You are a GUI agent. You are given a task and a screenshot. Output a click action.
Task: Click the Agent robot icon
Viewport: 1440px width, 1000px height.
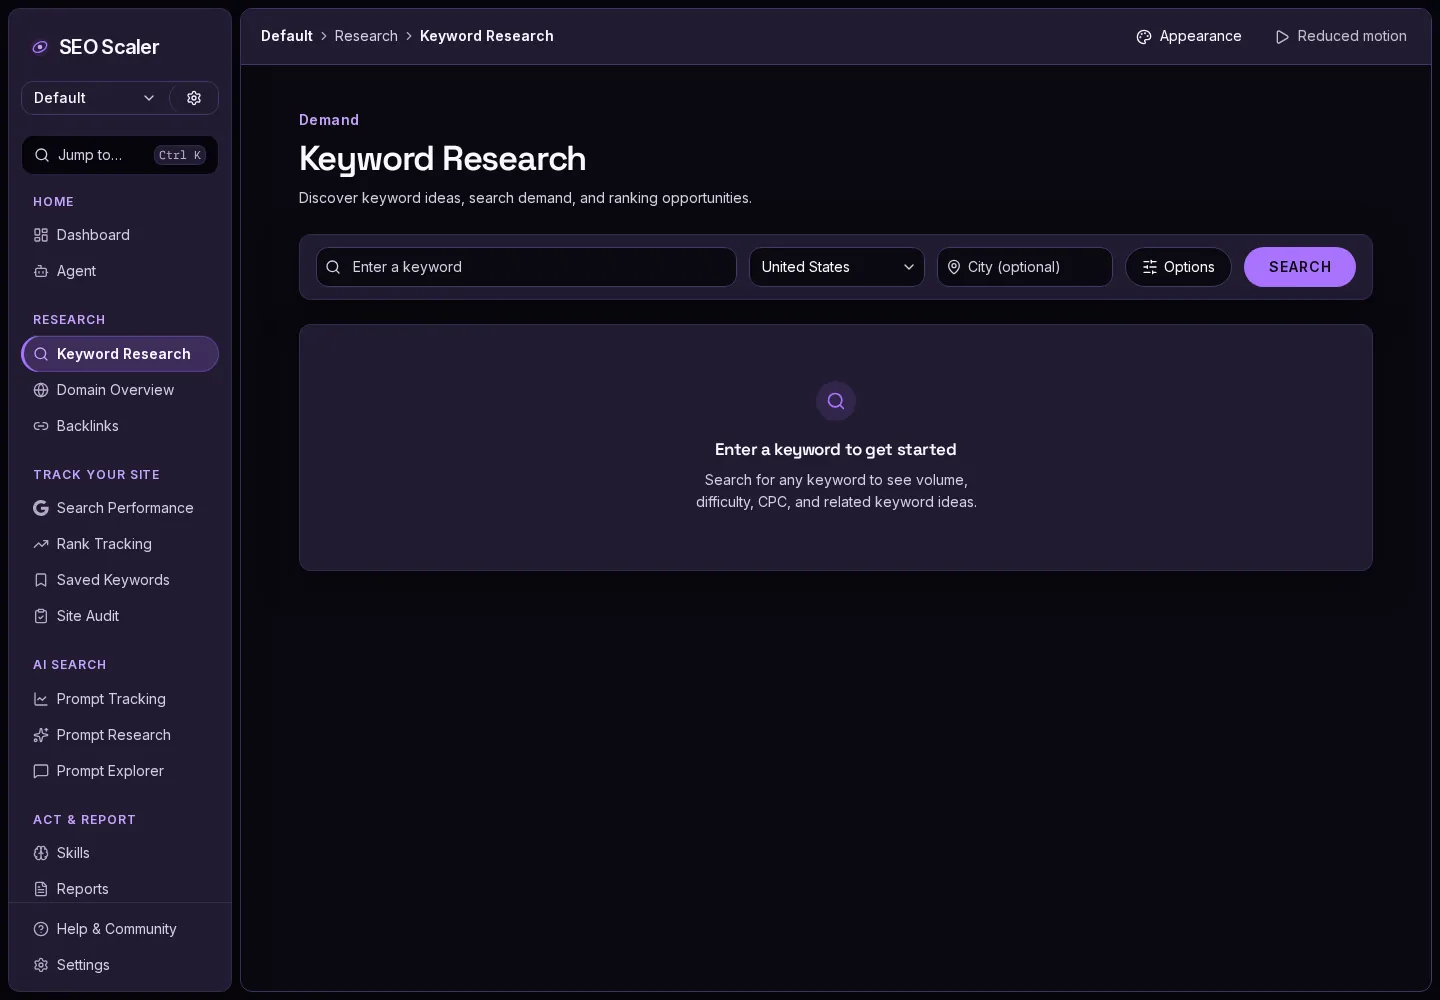point(41,271)
